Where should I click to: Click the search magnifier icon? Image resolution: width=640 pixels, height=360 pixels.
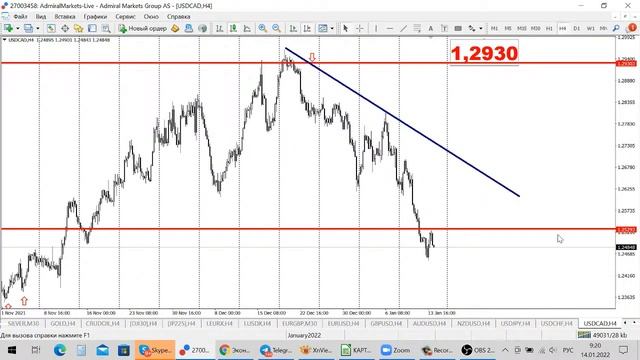pyautogui.click(x=616, y=28)
